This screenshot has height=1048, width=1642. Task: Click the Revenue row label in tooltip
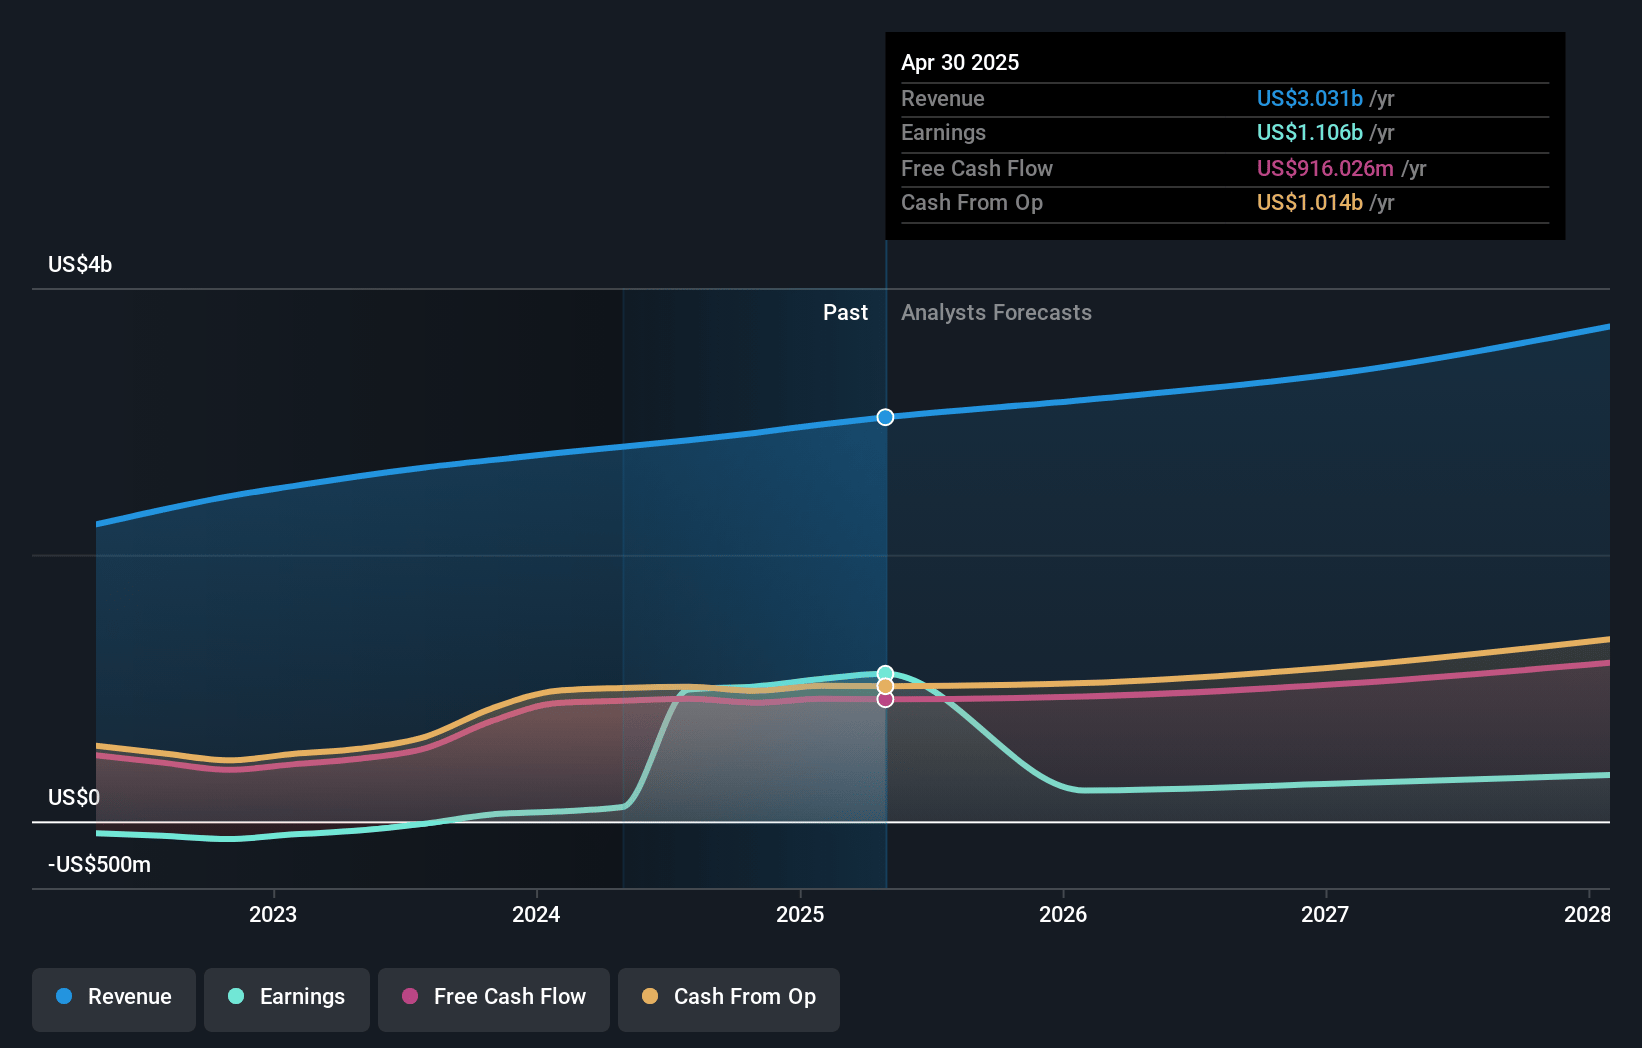tap(943, 98)
